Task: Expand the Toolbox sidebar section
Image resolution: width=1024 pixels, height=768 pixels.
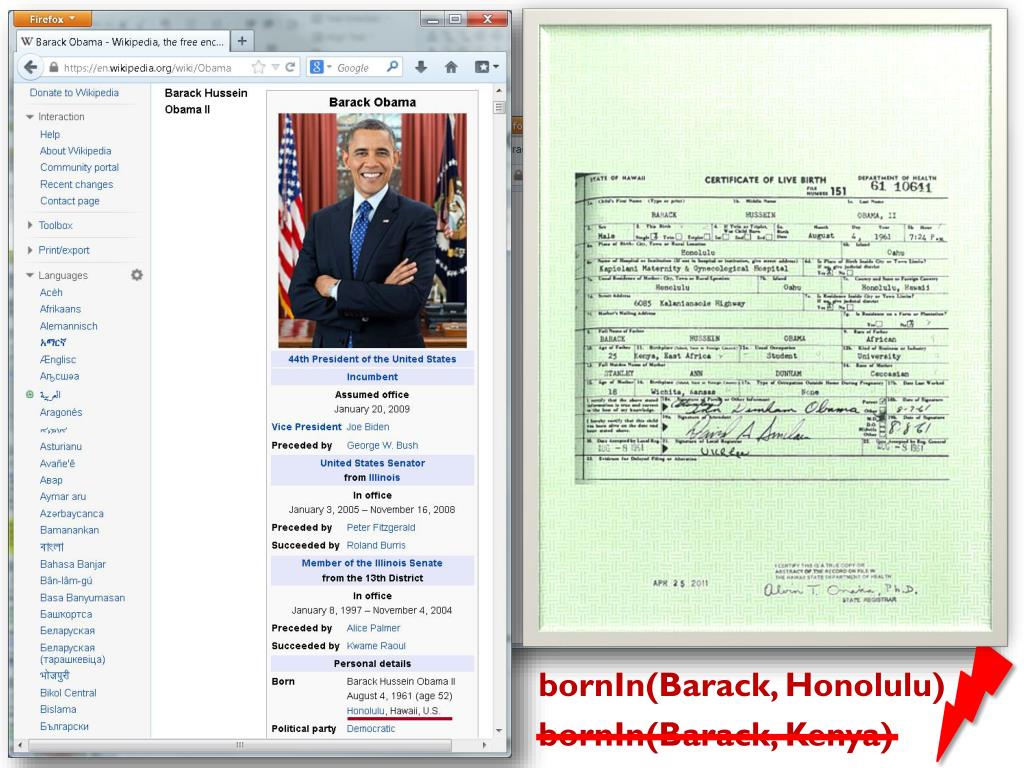Action: pyautogui.click(x=29, y=225)
